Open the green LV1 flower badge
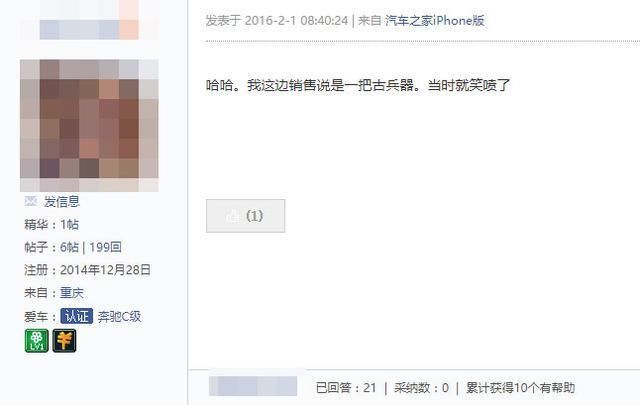 click(x=37, y=341)
